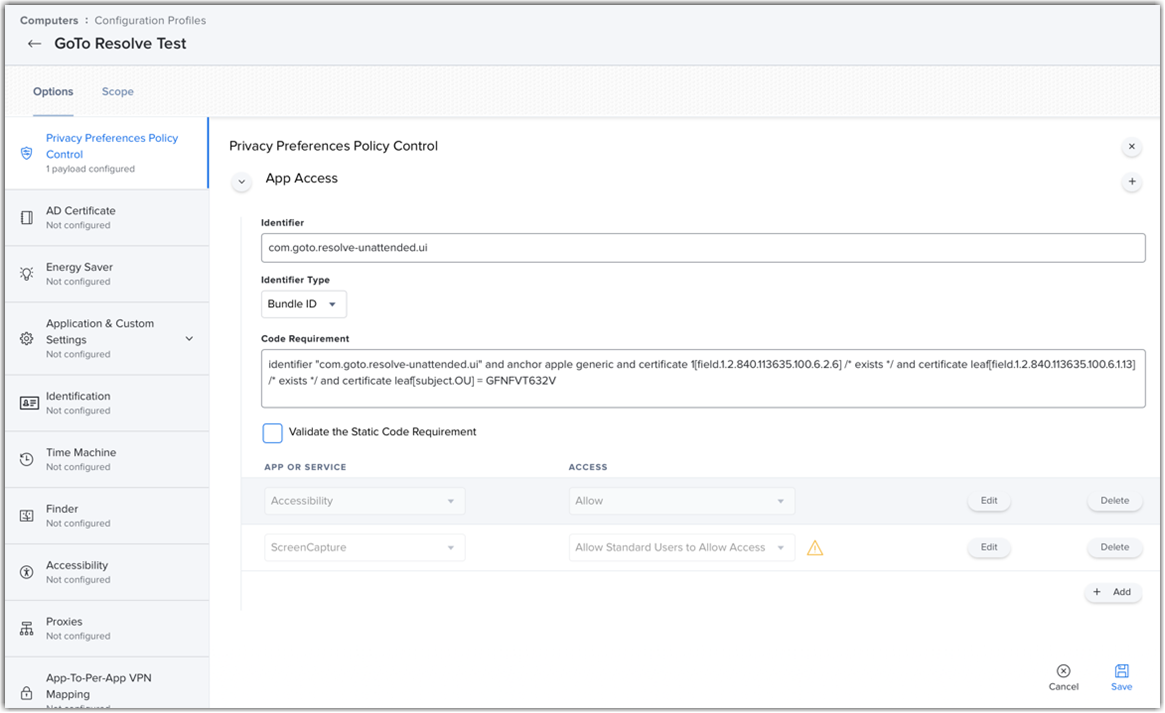Screen dimensions: 1165x713
Task: Open the Accessibility service dropdown
Action: (x=365, y=501)
